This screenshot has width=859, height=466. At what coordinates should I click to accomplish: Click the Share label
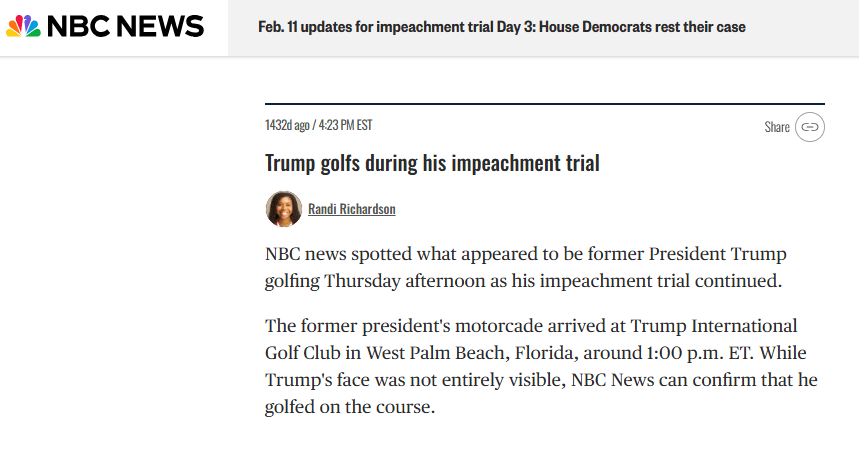(x=777, y=127)
